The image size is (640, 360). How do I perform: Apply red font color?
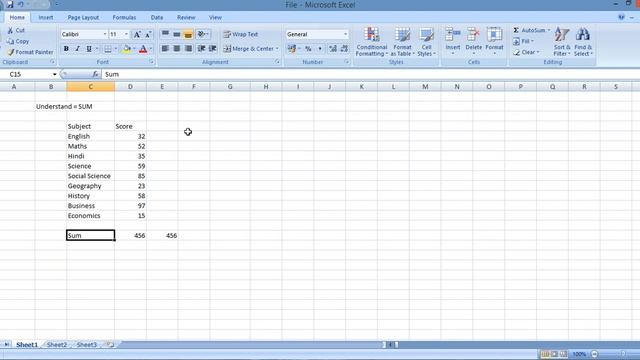[x=143, y=49]
